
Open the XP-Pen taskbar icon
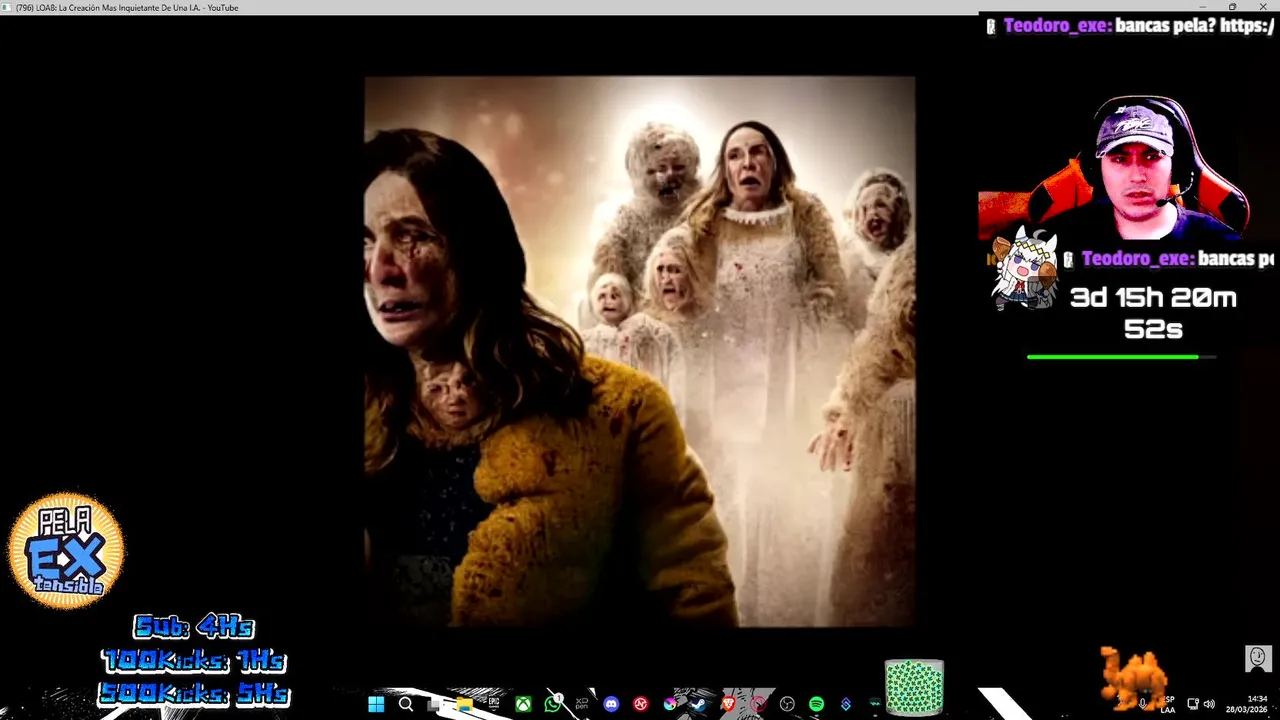pos(582,704)
